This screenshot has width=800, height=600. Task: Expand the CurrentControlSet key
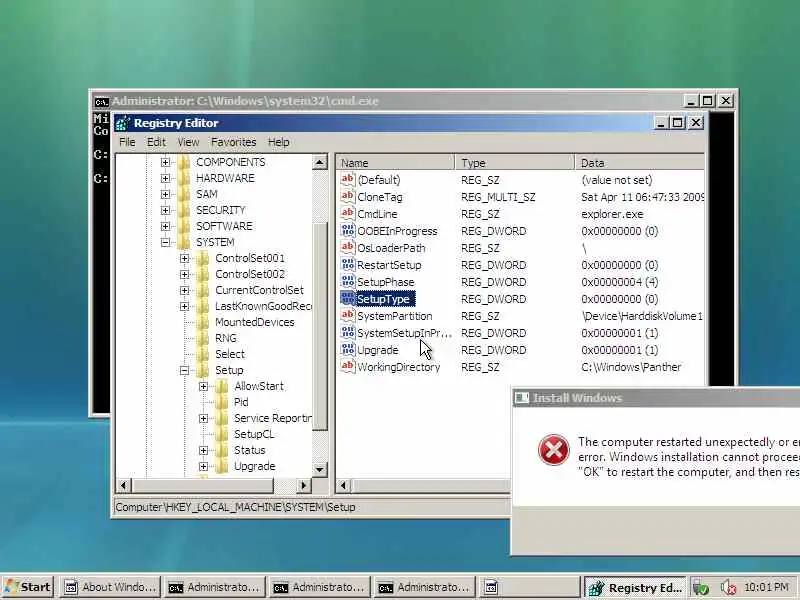point(184,290)
